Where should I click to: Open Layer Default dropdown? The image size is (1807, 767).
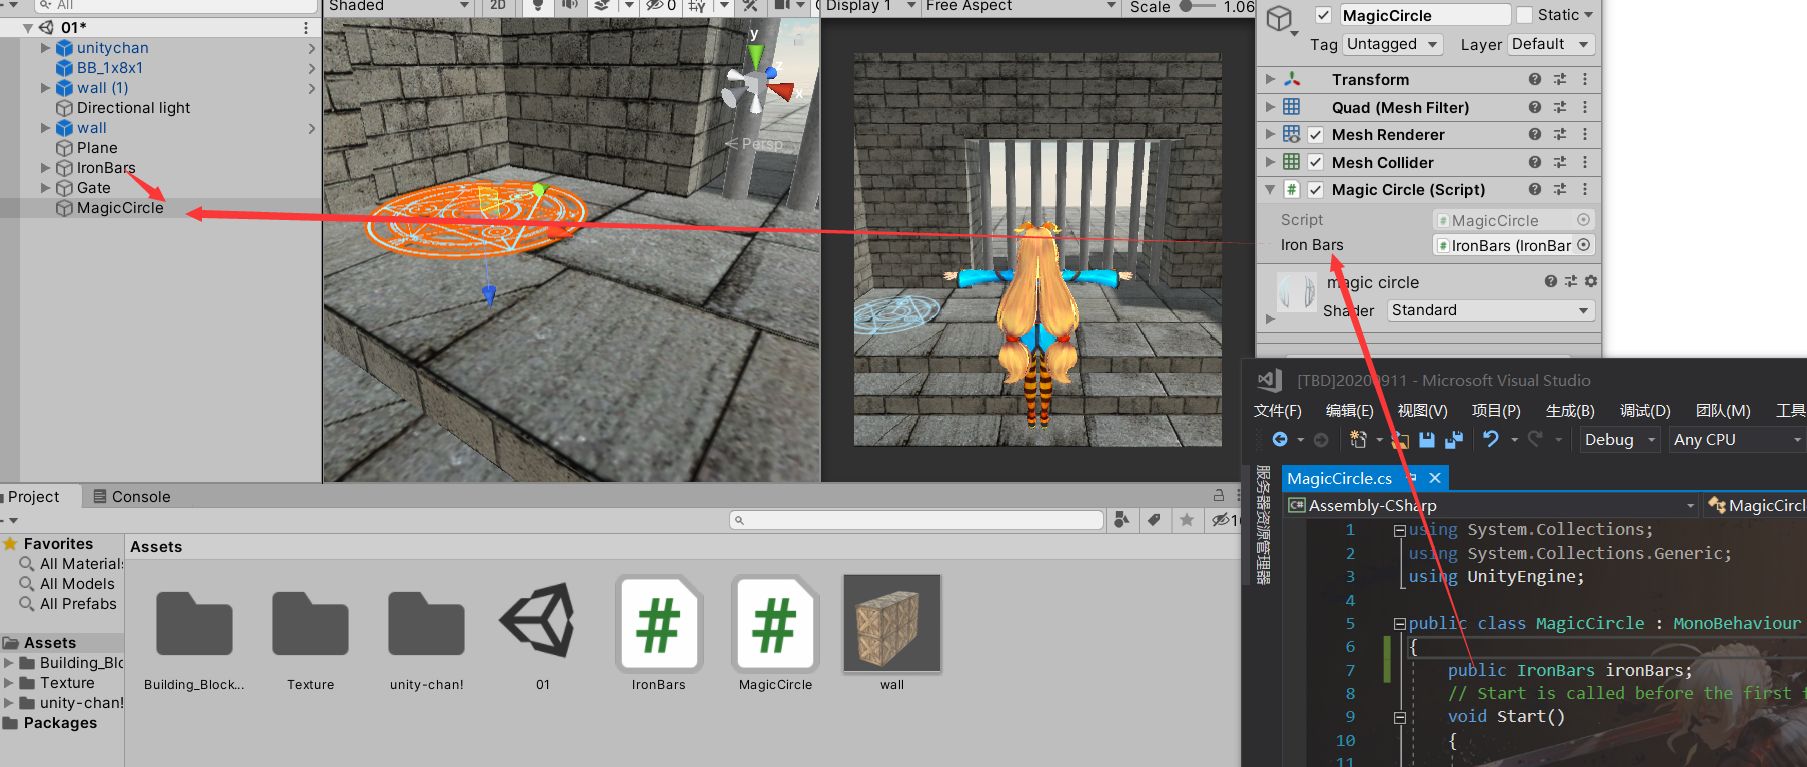click(x=1550, y=44)
